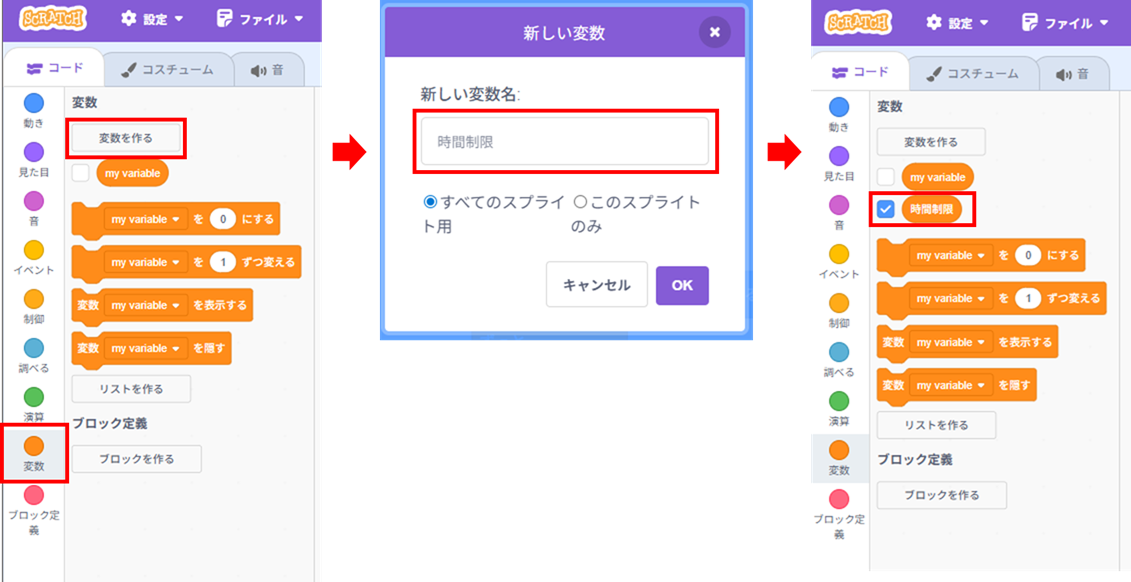Open the variable dropdown in the left 0にする block
Image resolution: width=1131 pixels, height=582 pixels.
click(146, 218)
